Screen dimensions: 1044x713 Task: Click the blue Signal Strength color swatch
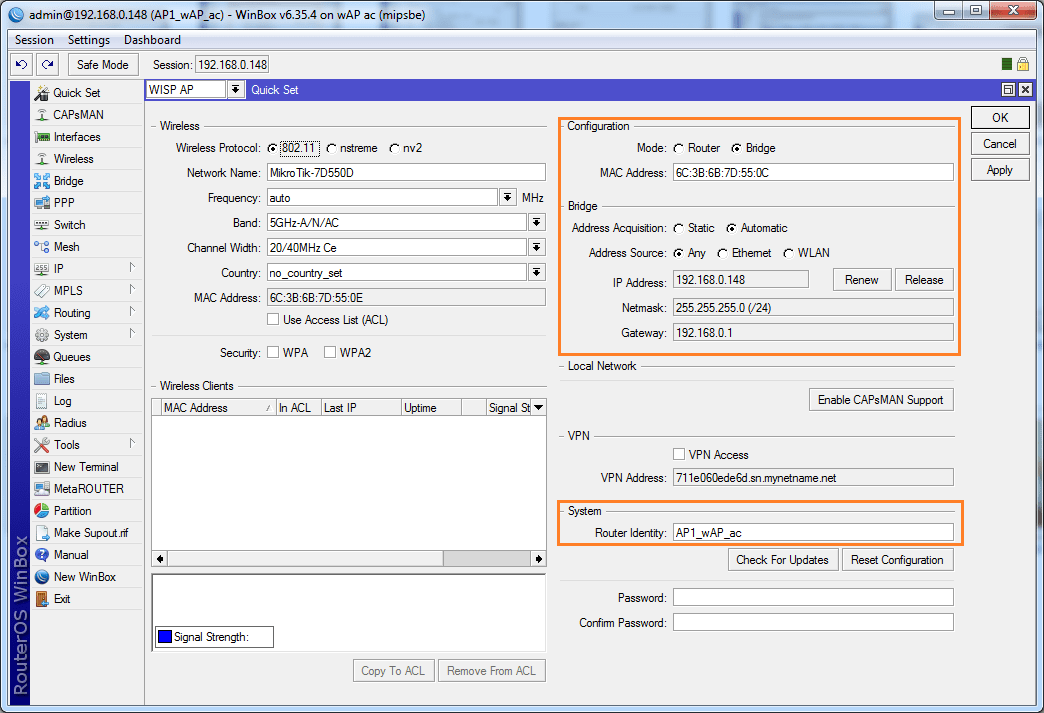[x=164, y=637]
